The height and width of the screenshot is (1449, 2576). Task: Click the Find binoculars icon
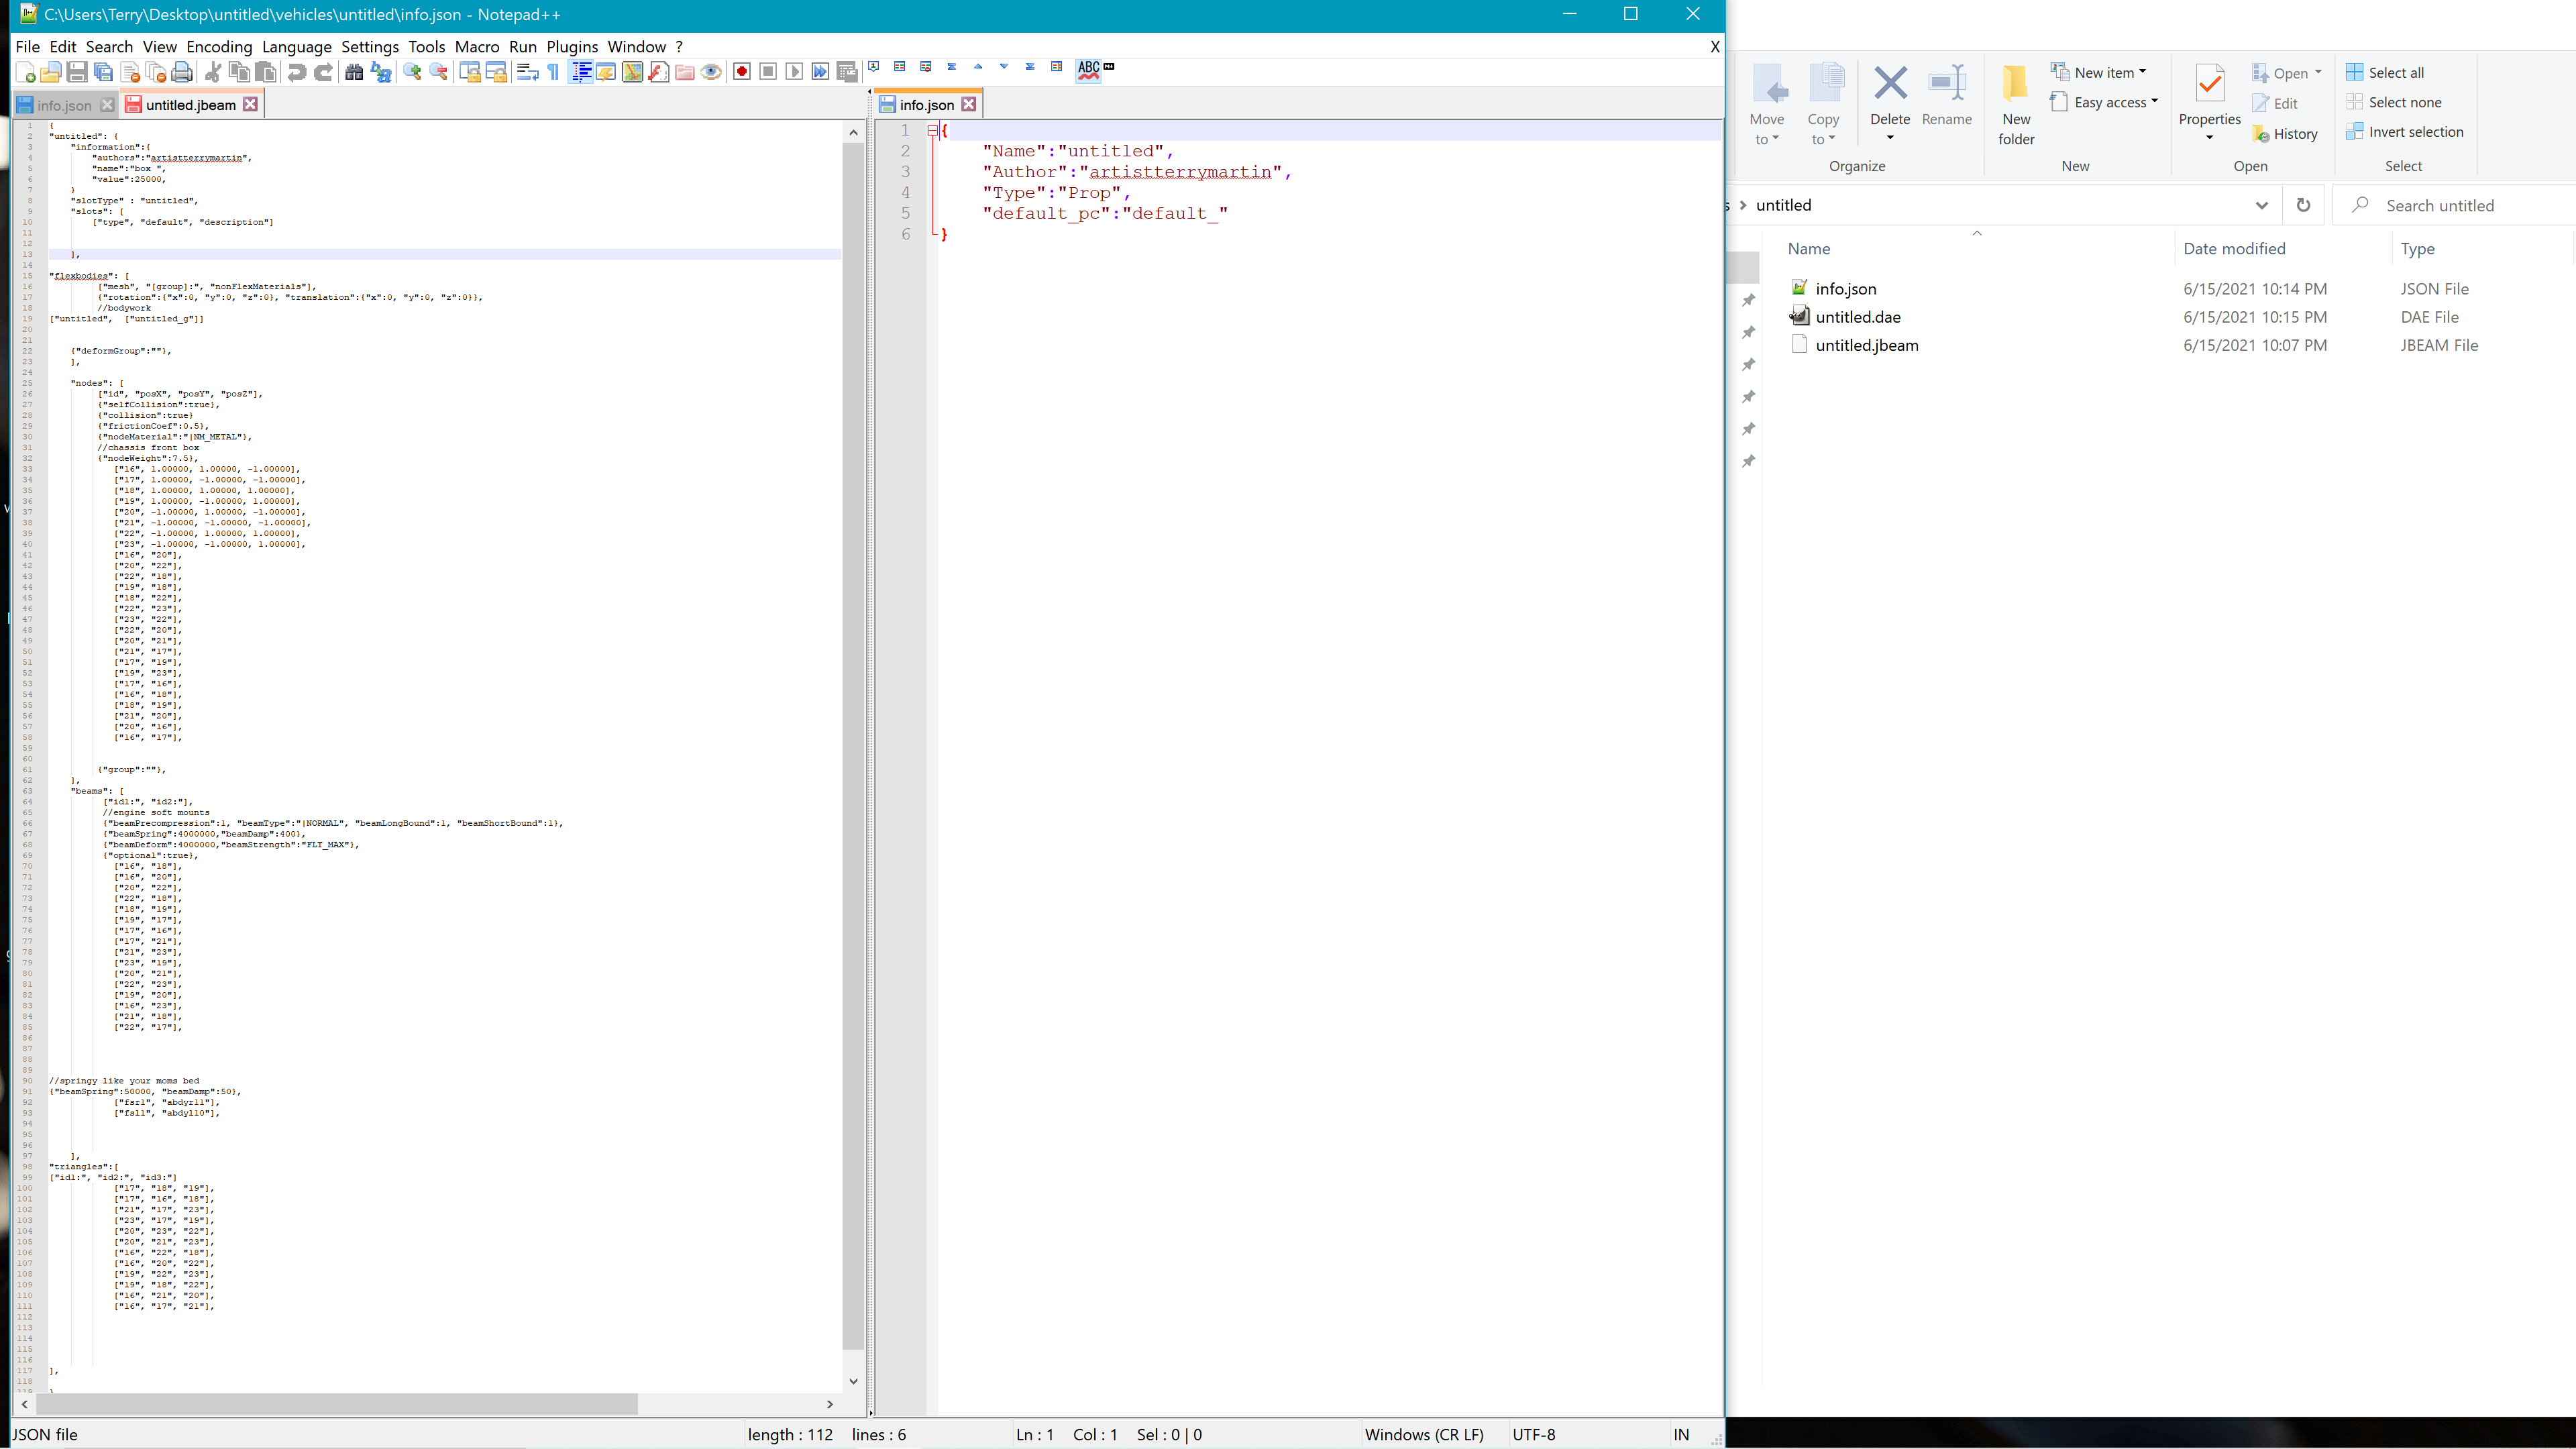(x=354, y=72)
